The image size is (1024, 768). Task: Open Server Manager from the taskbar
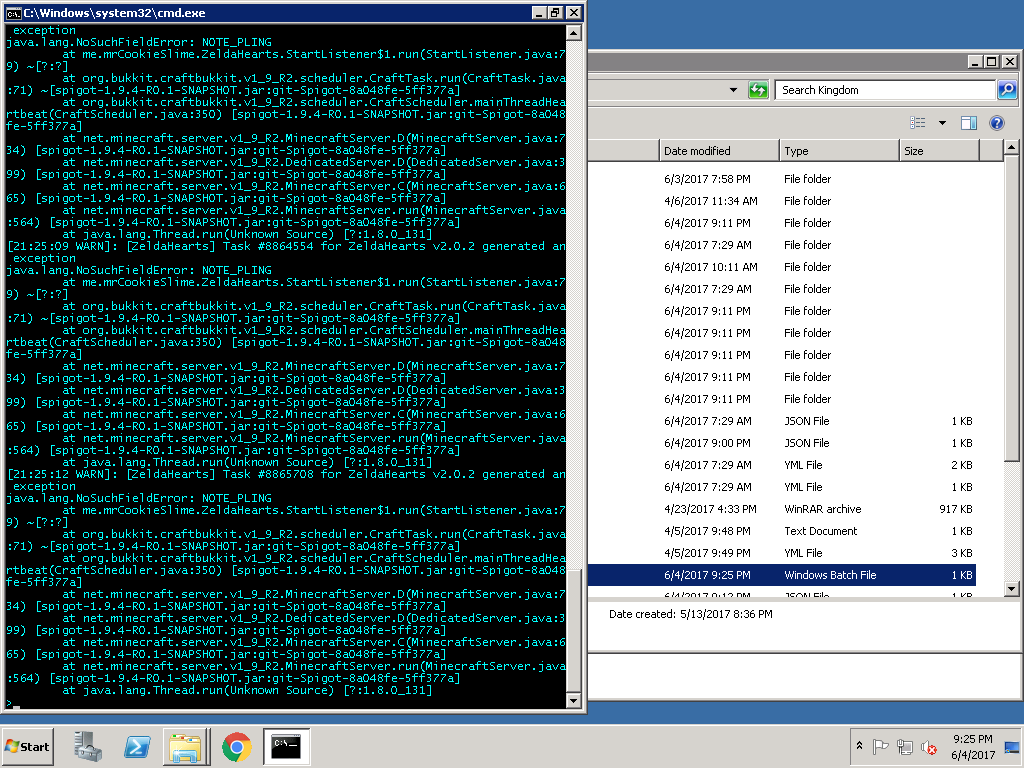tap(88, 746)
